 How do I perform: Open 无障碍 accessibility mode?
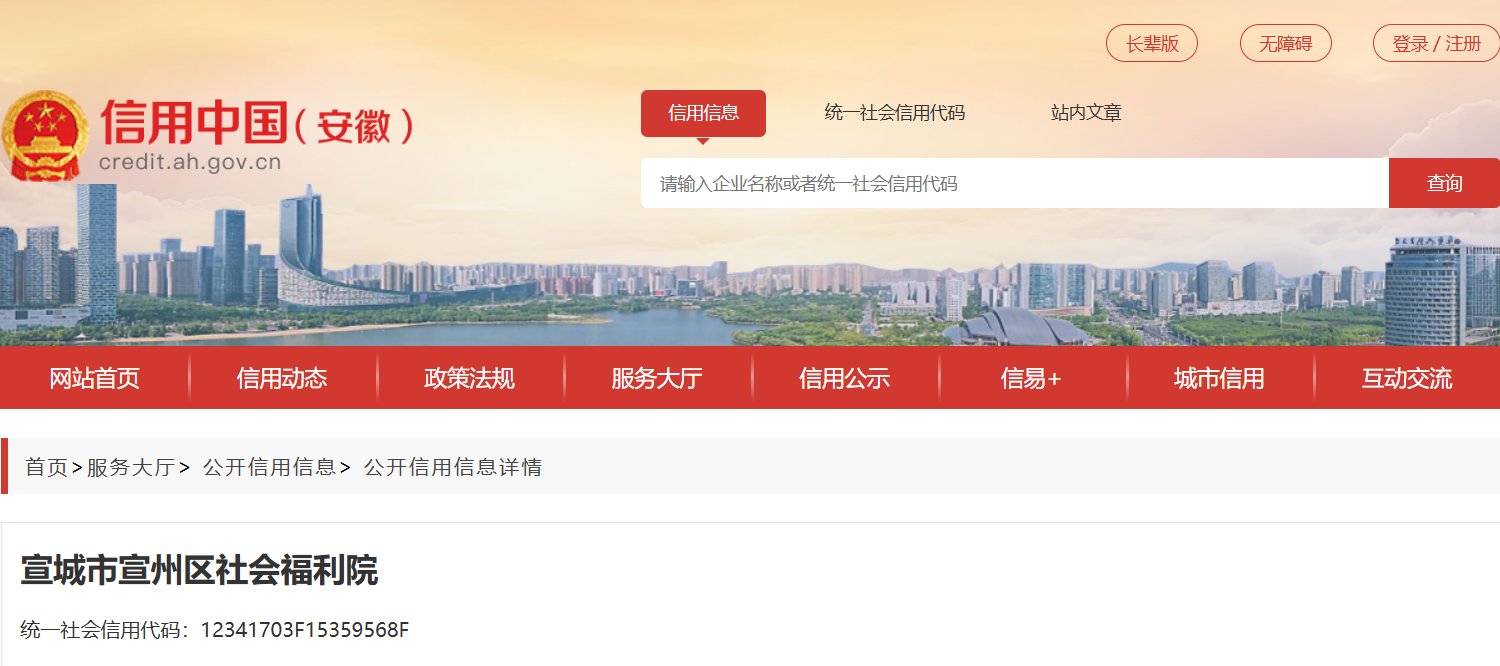coord(1286,43)
